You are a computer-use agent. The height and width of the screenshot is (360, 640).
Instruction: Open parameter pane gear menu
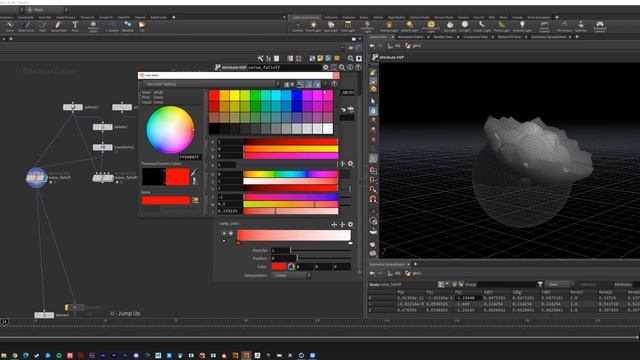326,67
